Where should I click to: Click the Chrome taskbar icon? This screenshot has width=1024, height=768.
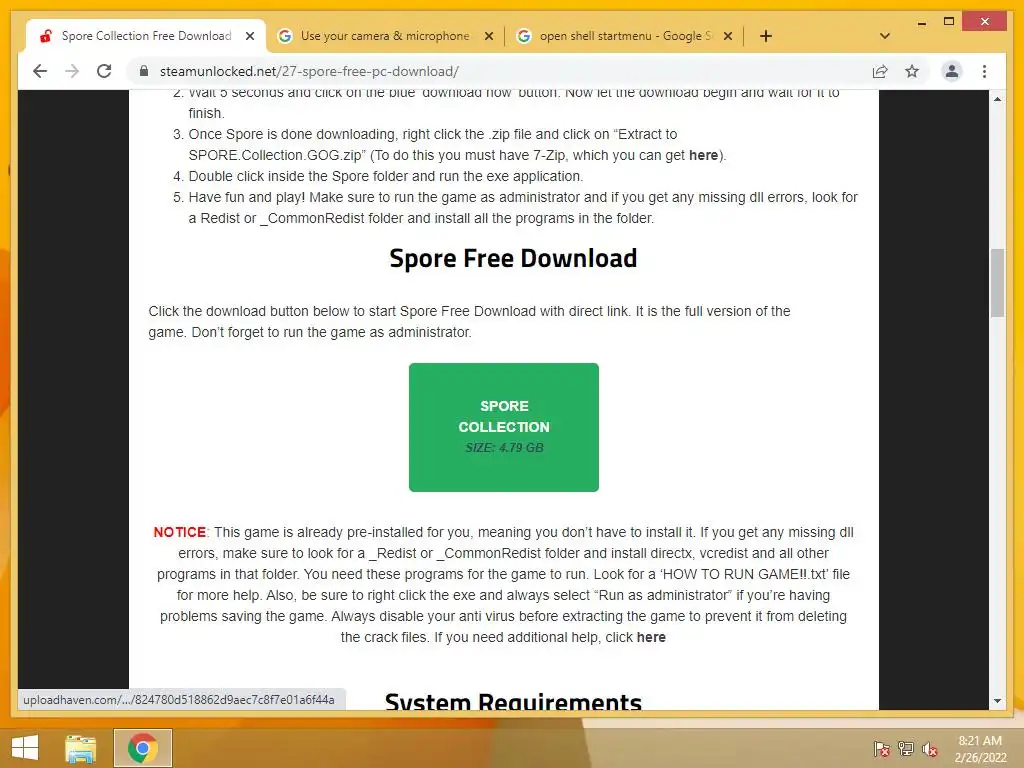[x=142, y=748]
